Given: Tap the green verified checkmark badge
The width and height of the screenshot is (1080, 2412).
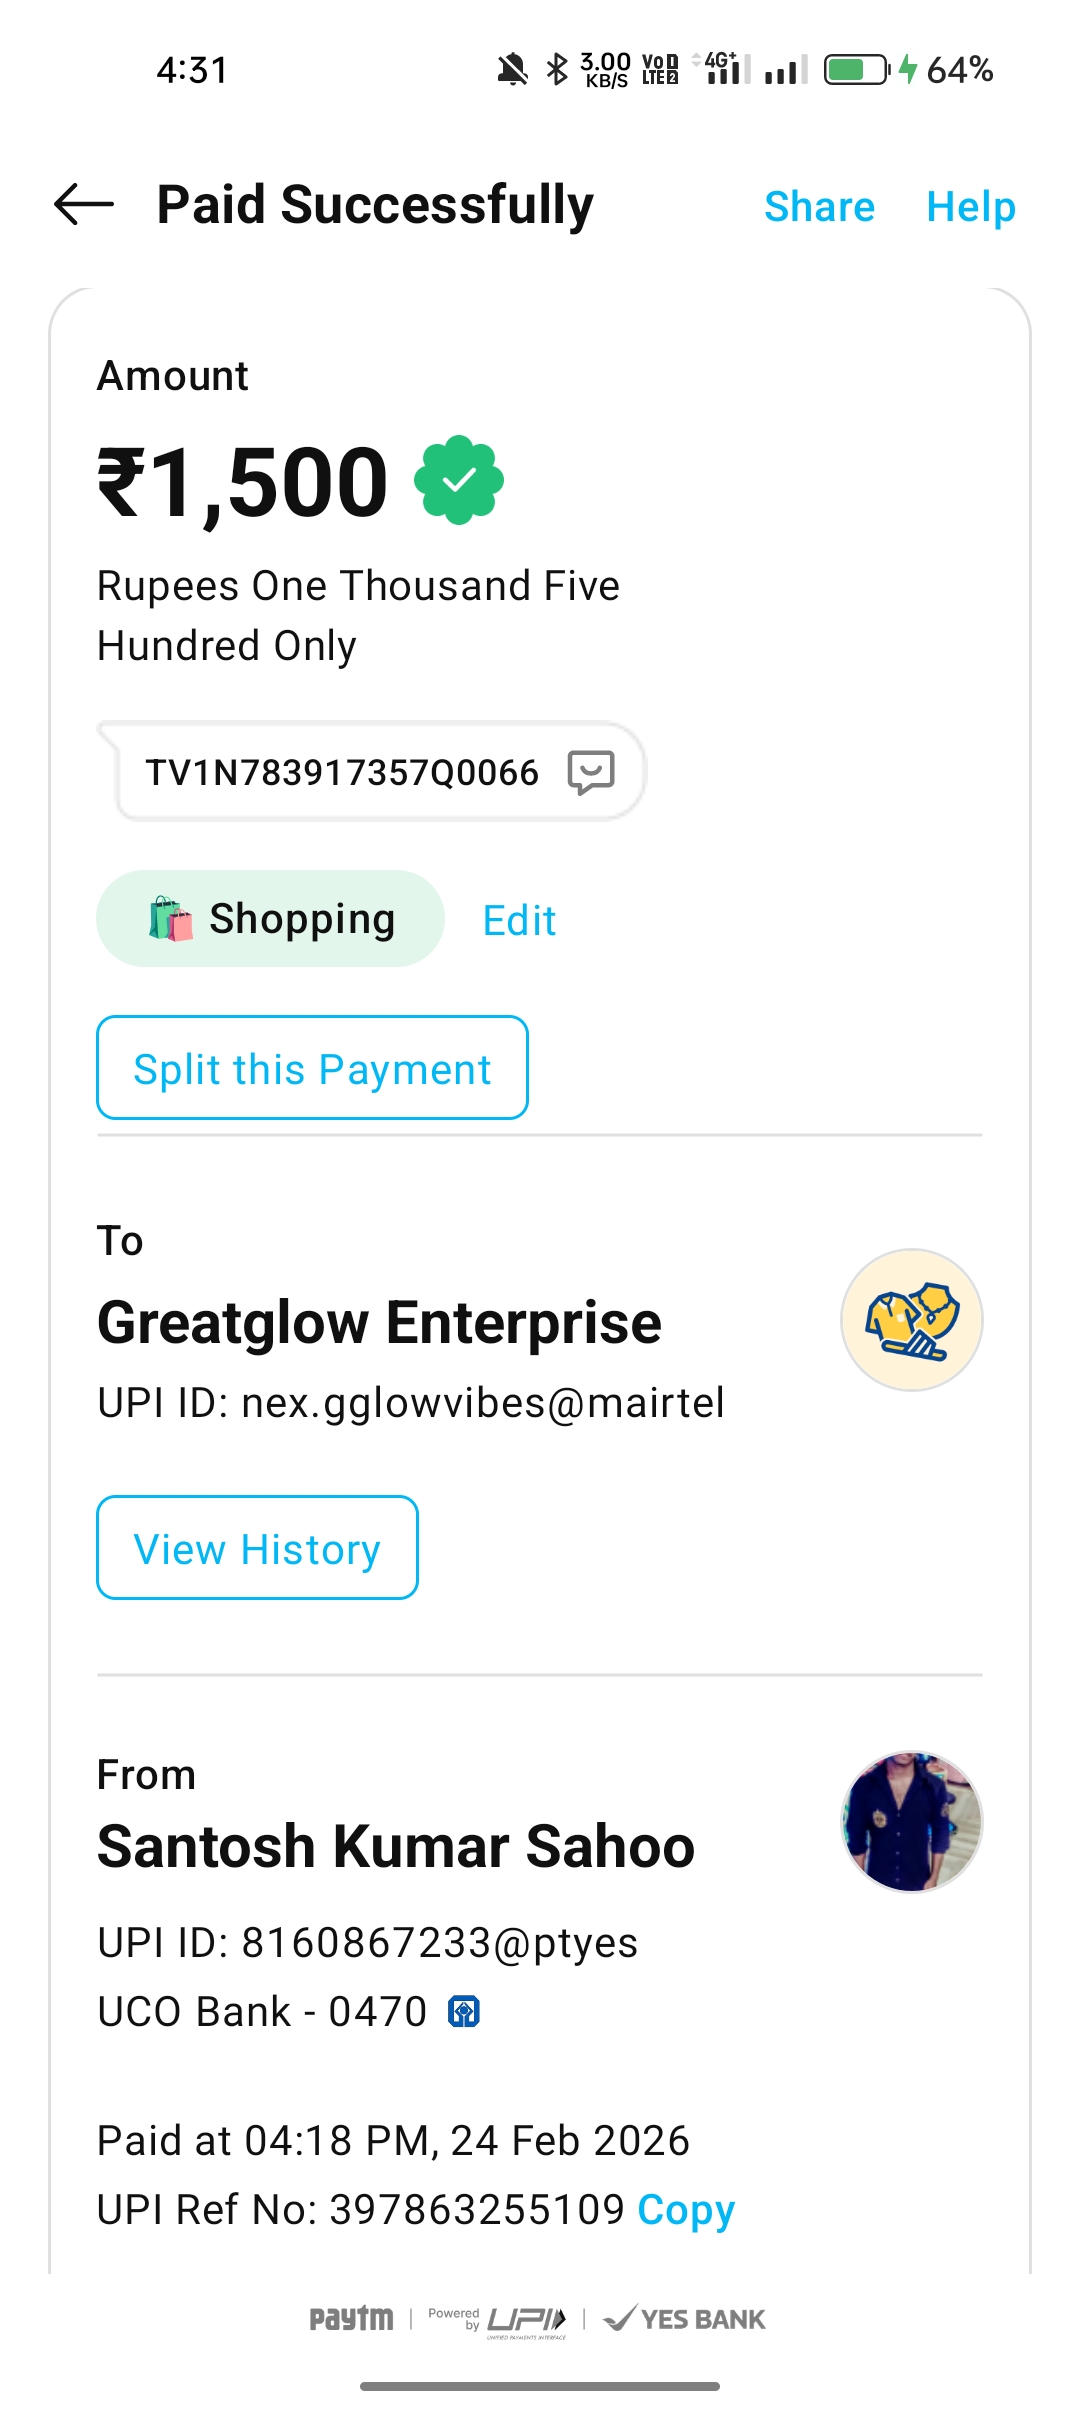Looking at the screenshot, I should (459, 480).
